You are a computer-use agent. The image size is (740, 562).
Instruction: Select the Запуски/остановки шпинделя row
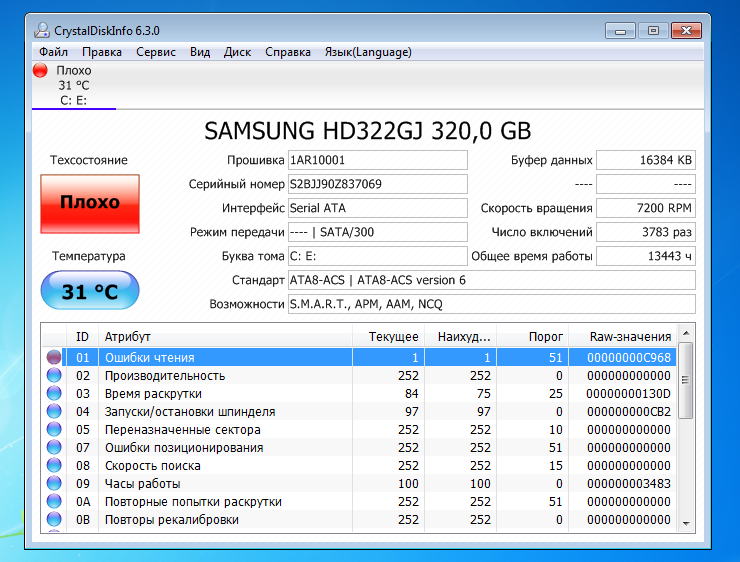tap(359, 411)
